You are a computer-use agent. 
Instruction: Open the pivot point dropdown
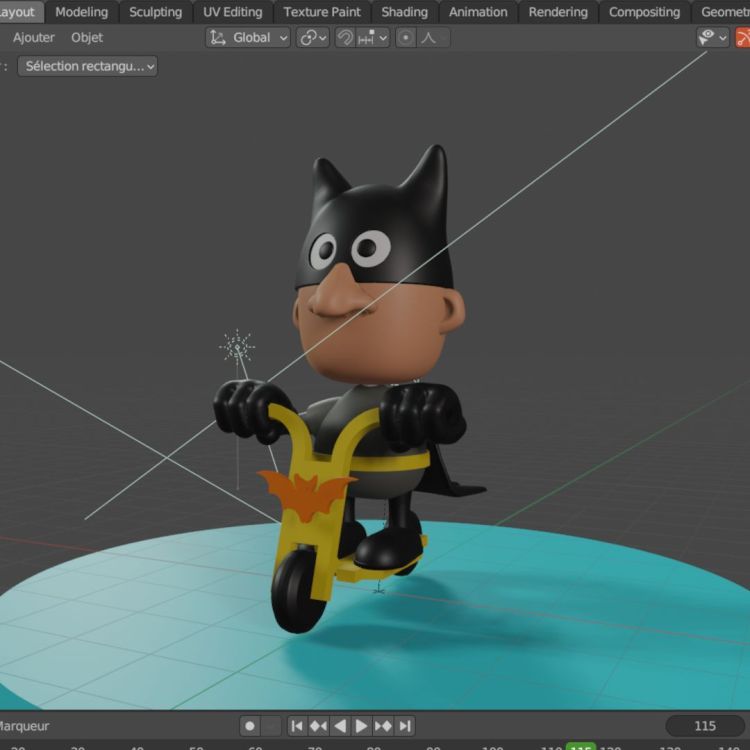(x=313, y=38)
